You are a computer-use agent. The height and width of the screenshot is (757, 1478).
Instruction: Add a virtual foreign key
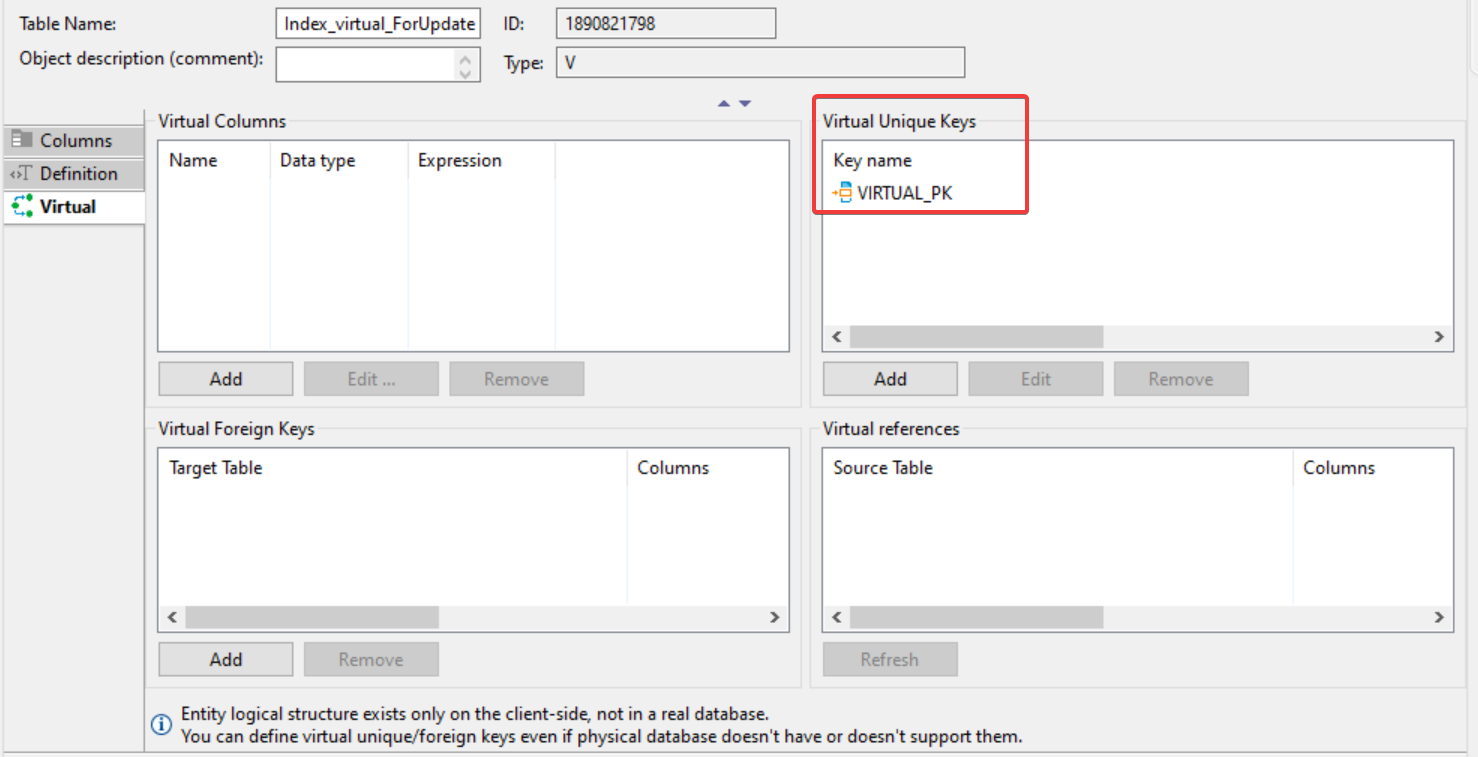[225, 659]
